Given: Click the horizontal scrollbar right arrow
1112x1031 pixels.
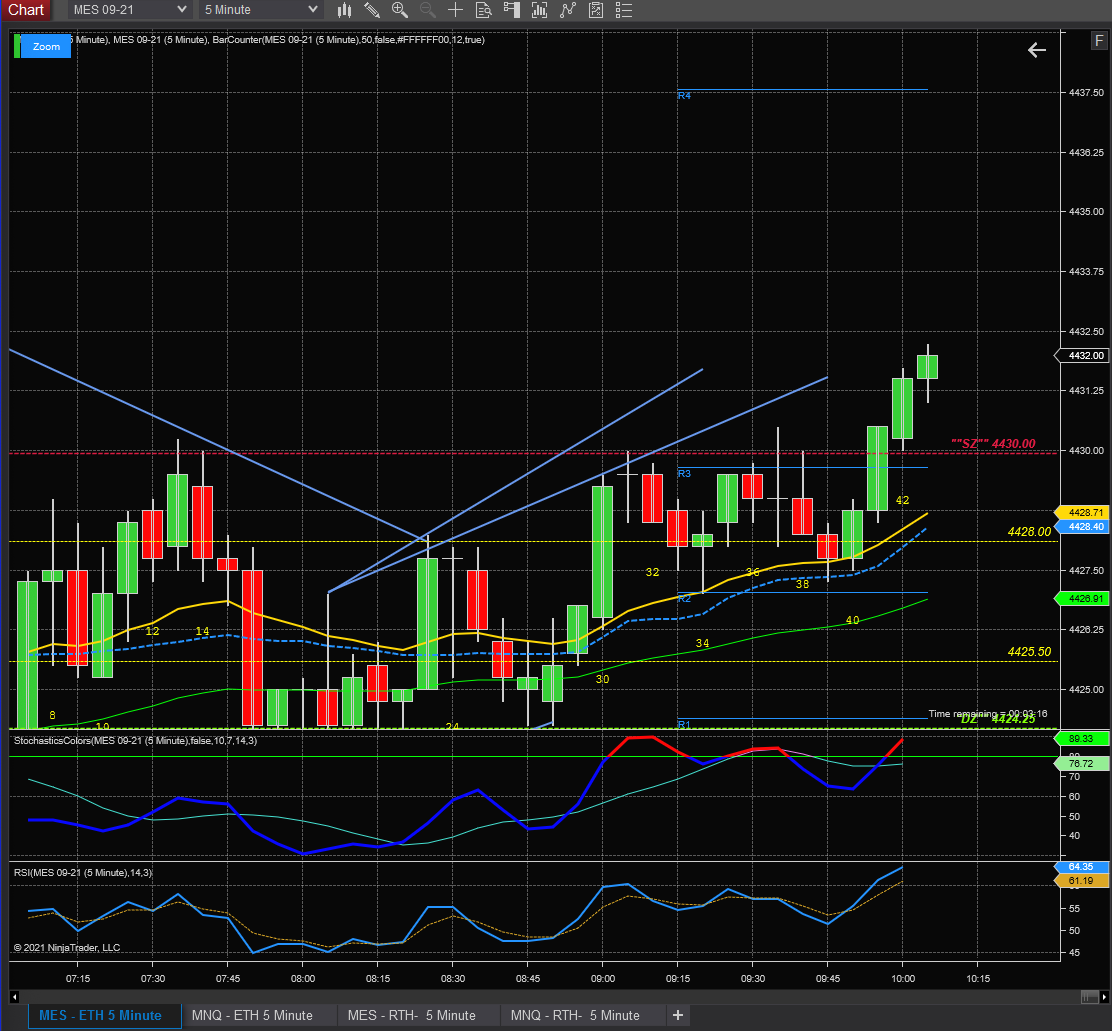Looking at the screenshot, I should pos(1104,997).
